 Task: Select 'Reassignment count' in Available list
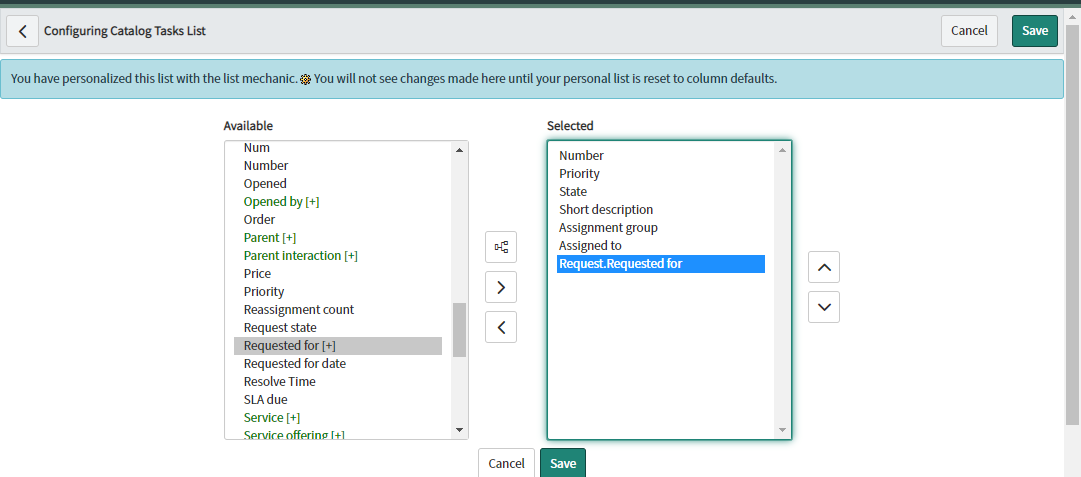[x=338, y=309]
